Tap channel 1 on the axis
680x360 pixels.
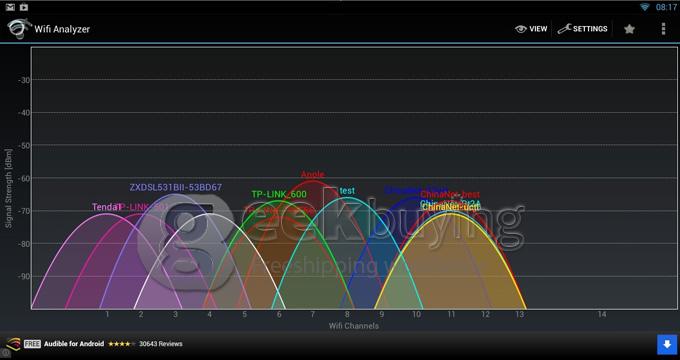pyautogui.click(x=107, y=314)
